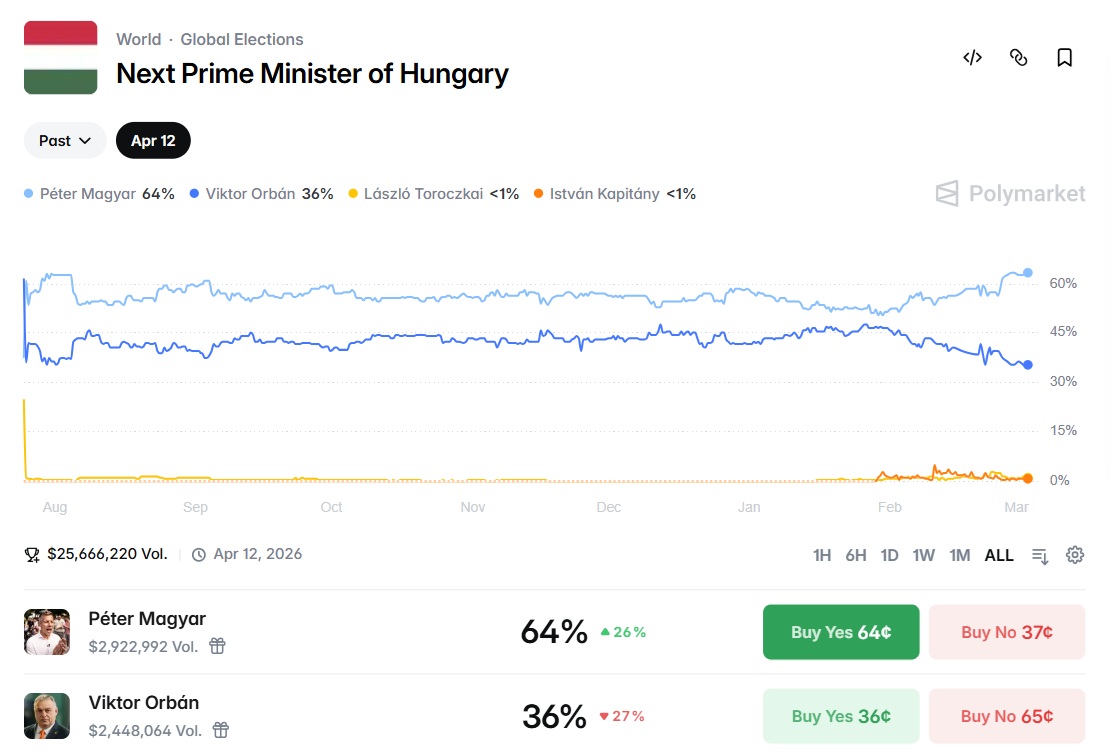Open chart settings gear icon
Image resolution: width=1111 pixels, height=756 pixels.
pos(1075,555)
